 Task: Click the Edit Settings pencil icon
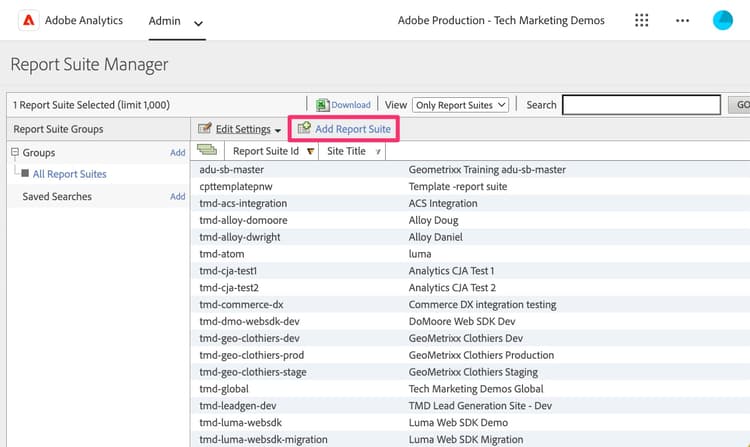[205, 129]
